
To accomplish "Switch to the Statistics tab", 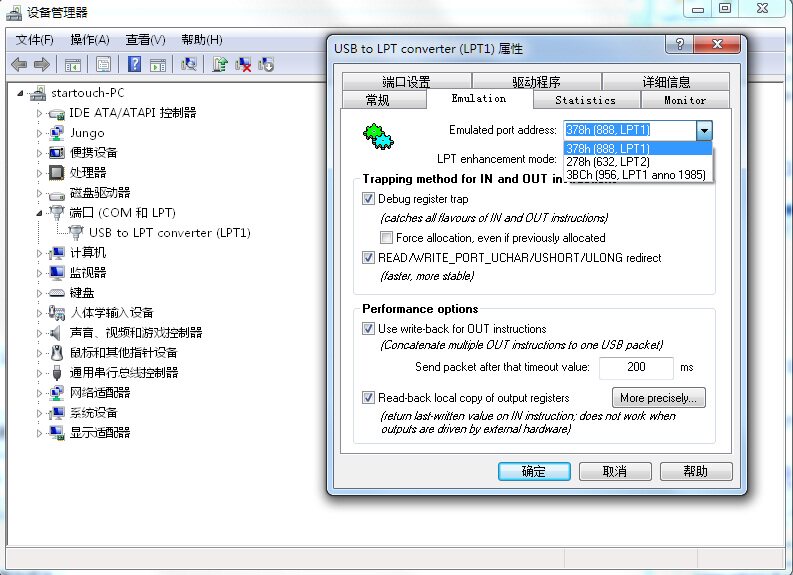I will [x=586, y=100].
